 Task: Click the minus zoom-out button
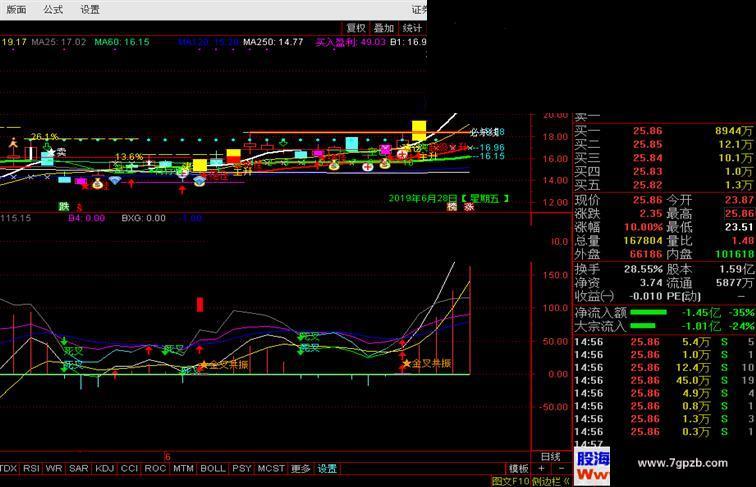tap(561, 468)
